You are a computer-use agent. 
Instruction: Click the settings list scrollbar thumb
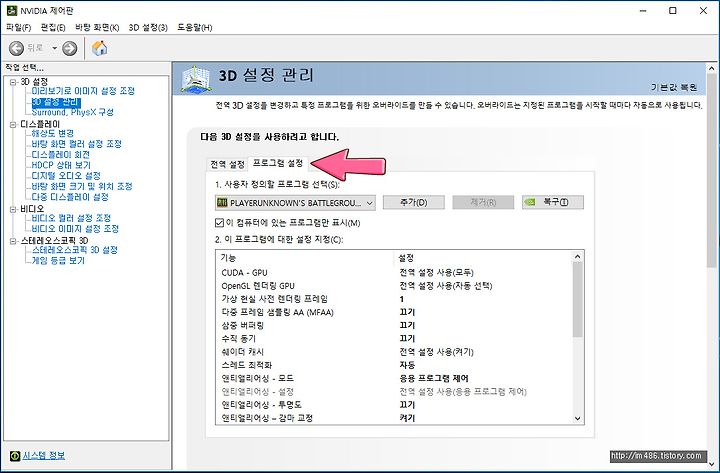coord(578,299)
